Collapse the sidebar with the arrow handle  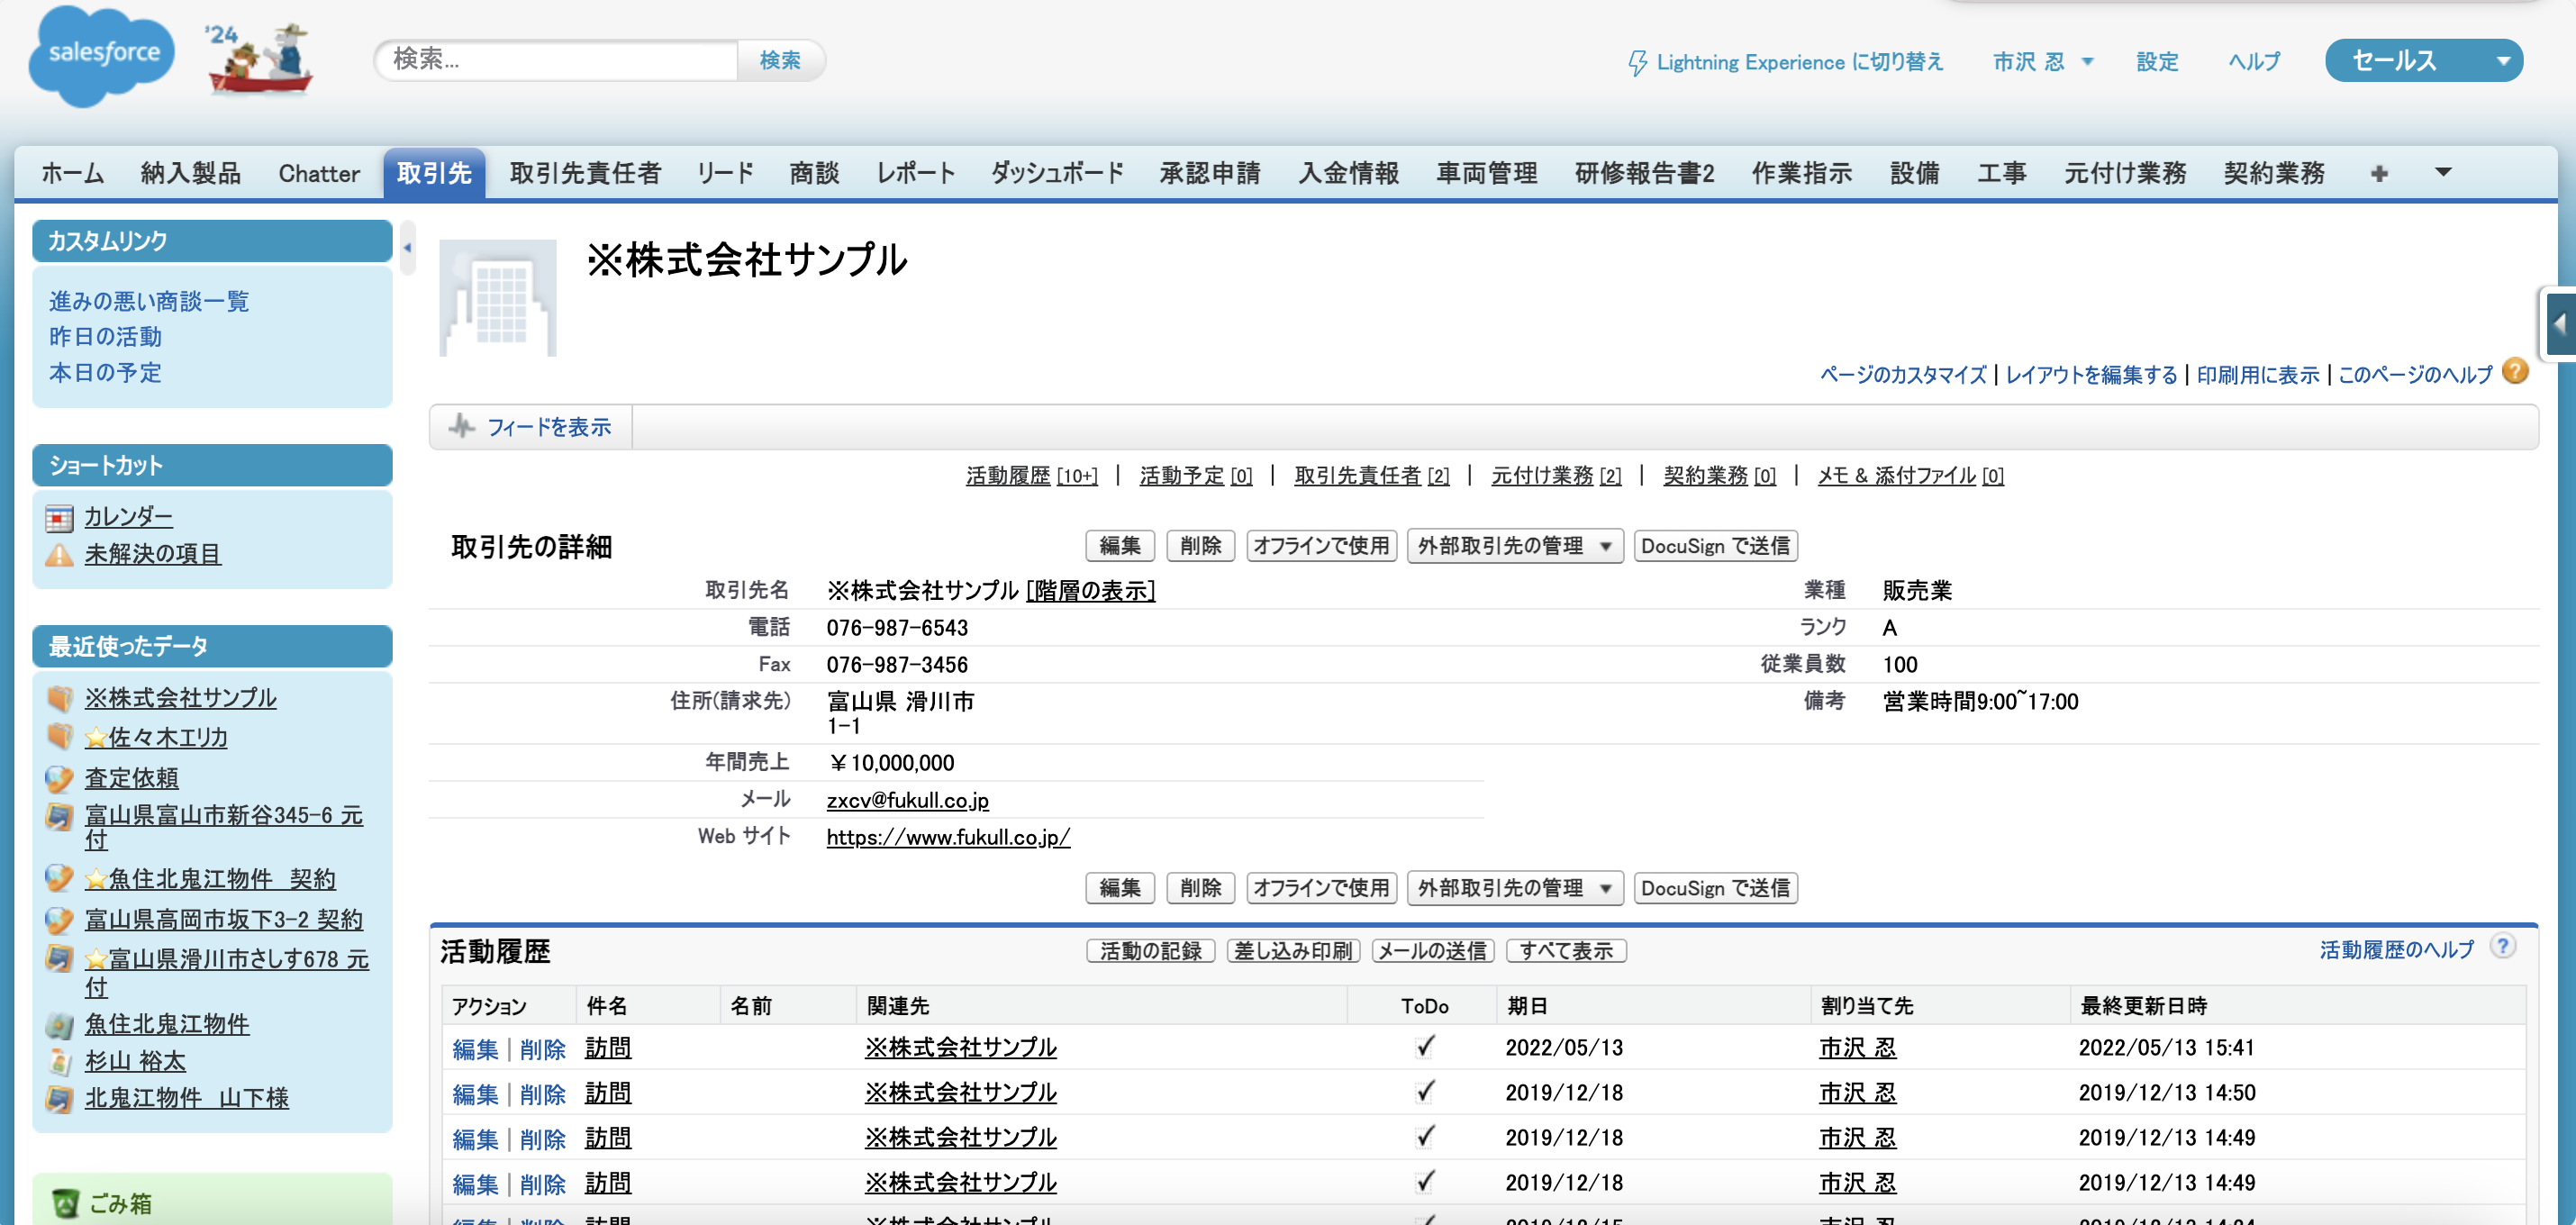tap(407, 247)
